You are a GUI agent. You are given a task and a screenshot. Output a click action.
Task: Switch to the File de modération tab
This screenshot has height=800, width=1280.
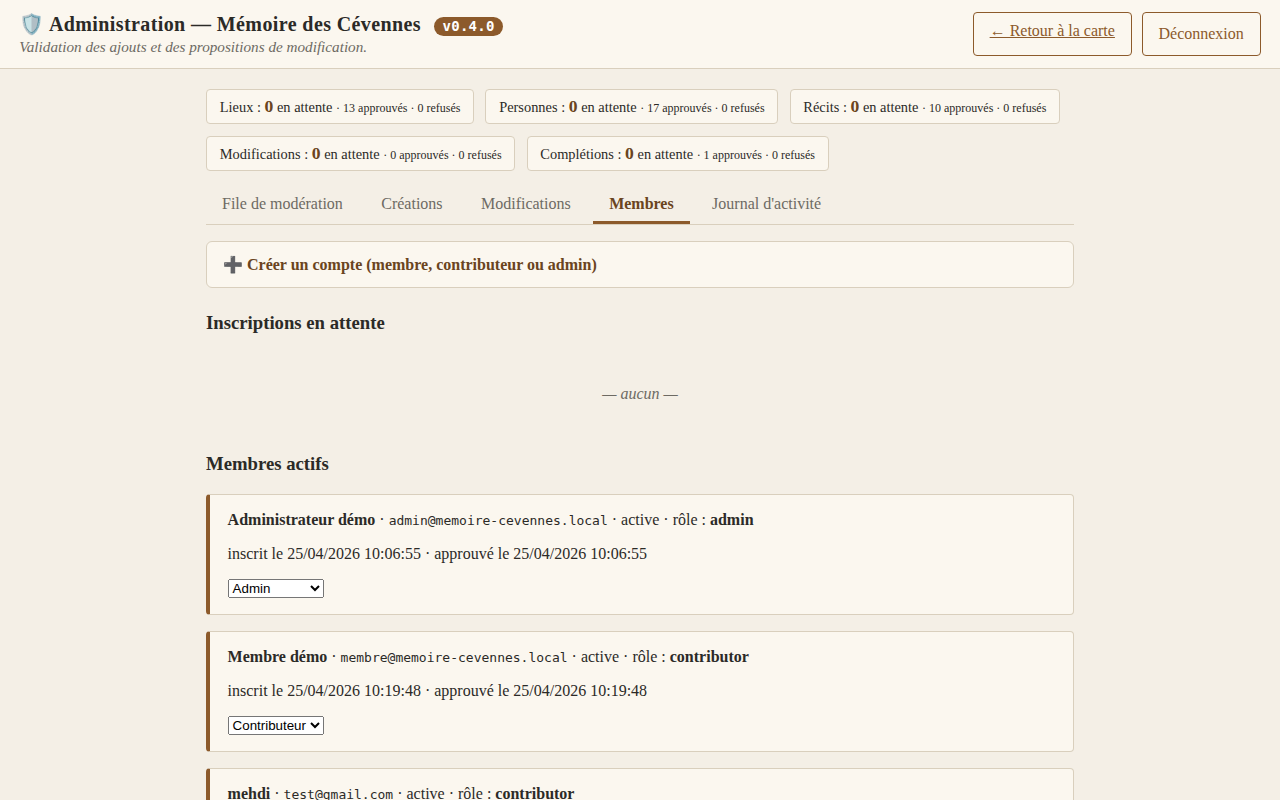tap(282, 203)
